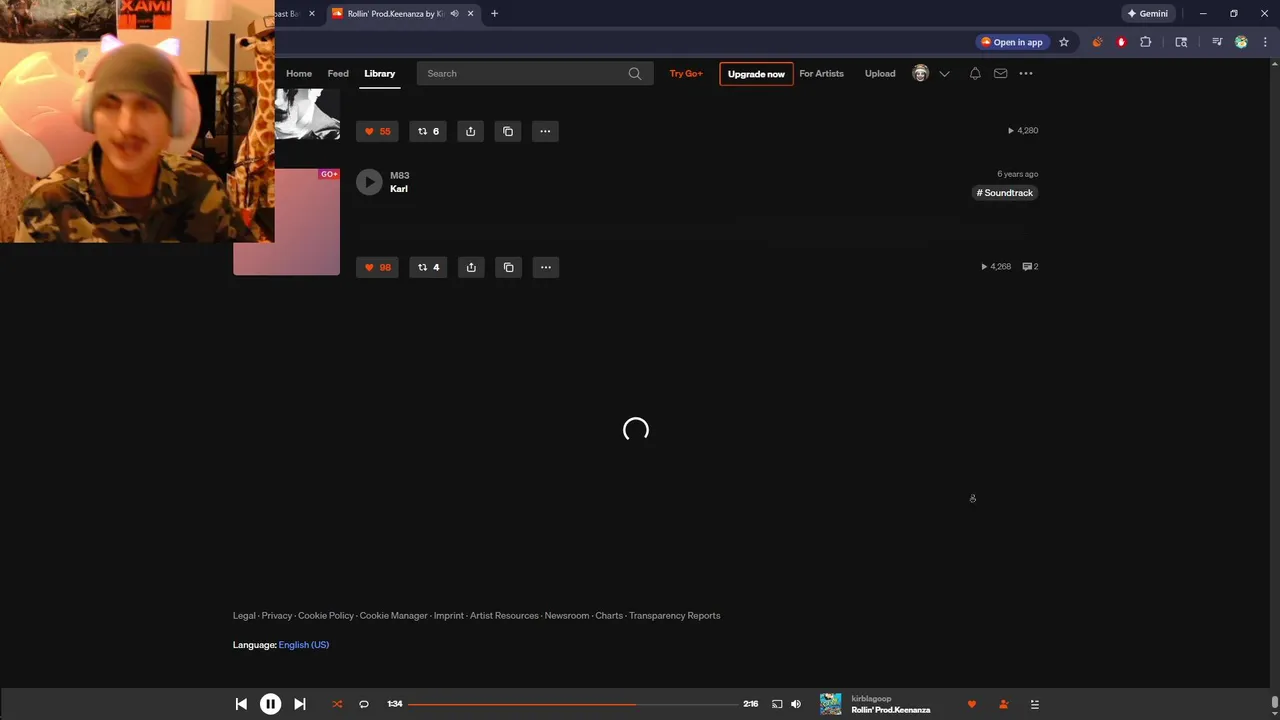The width and height of the screenshot is (1280, 720).
Task: View the comments count on Karl
Action: tap(1030, 267)
